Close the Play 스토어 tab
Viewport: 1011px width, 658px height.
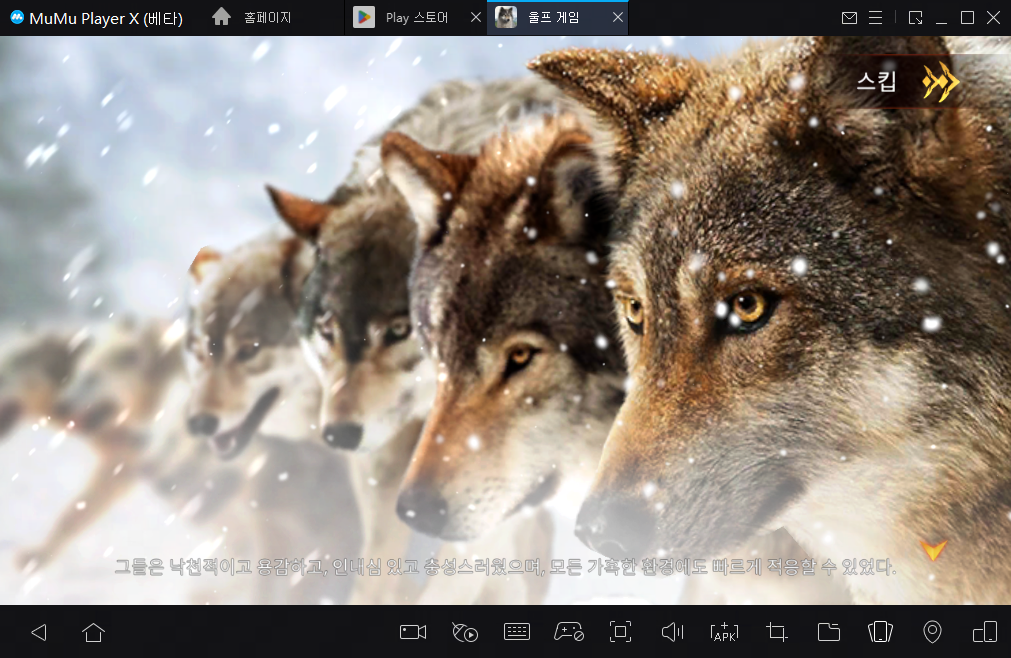[475, 18]
